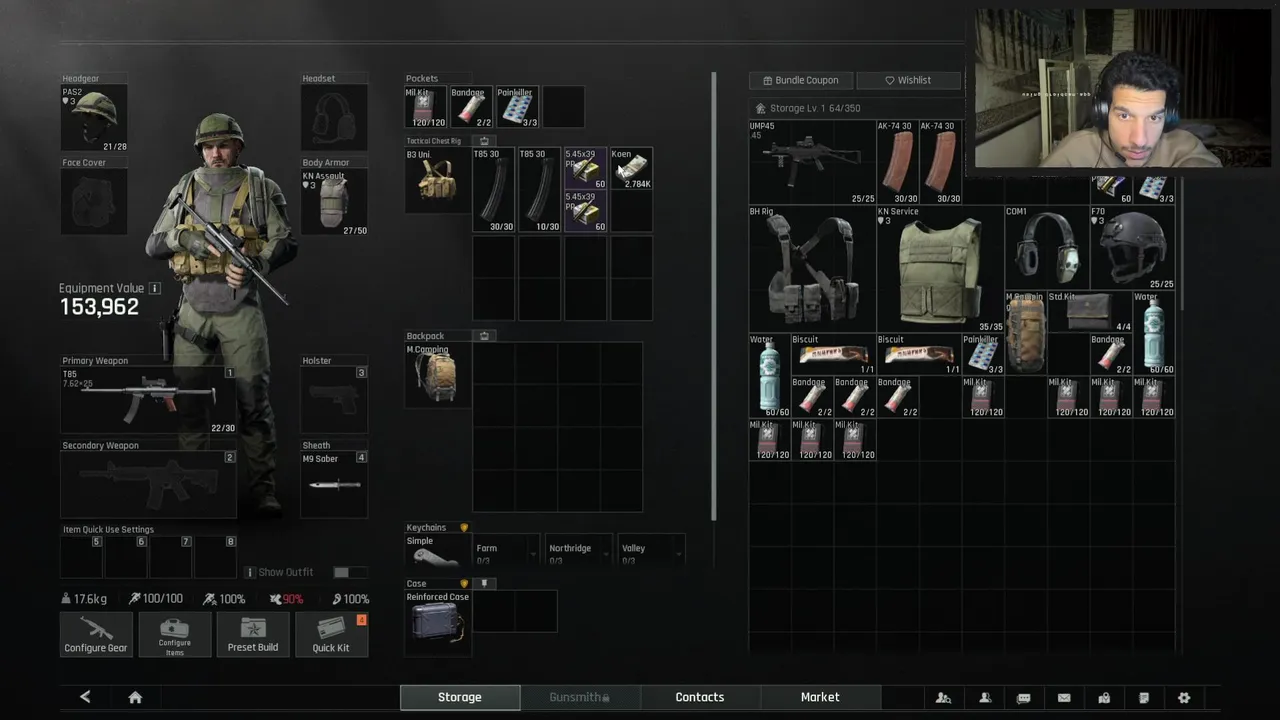This screenshot has height=720, width=1280.
Task: Click the info icon beside Show Outfit
Action: [250, 572]
